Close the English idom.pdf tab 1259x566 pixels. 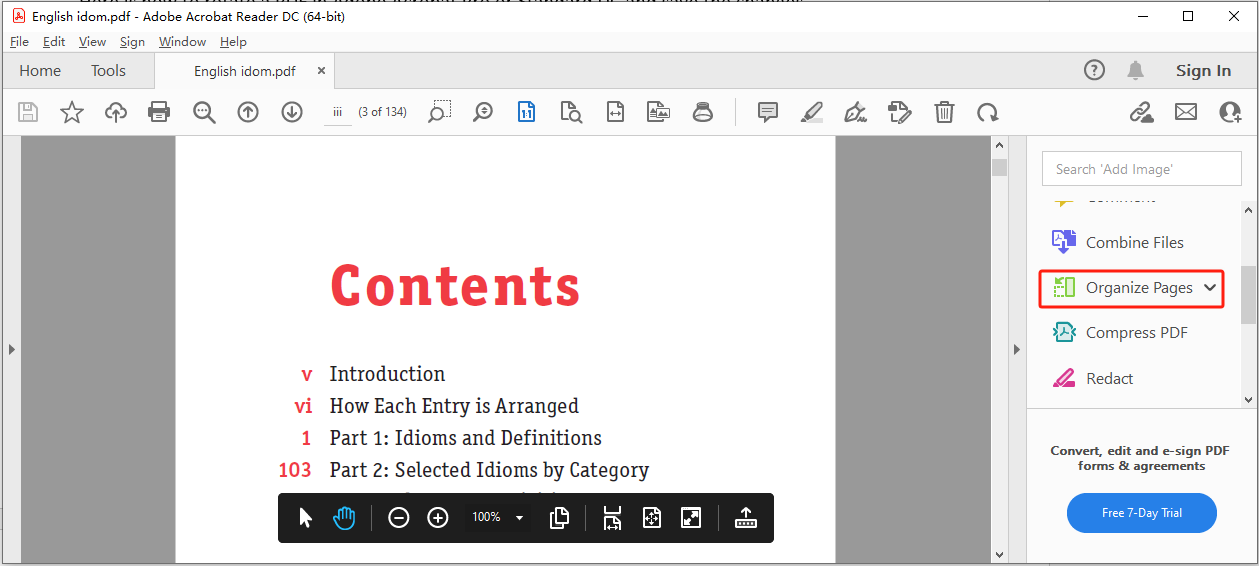point(321,71)
